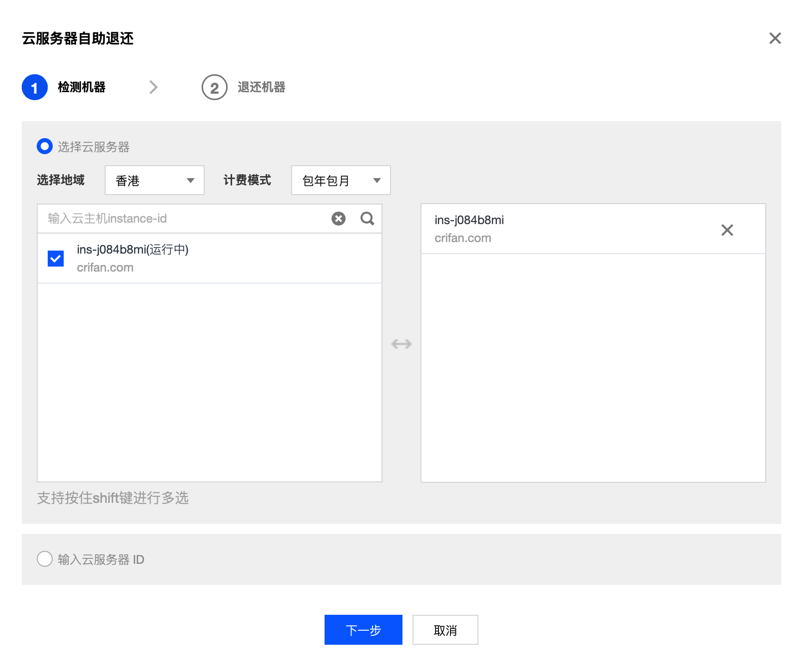
Task: Clear the instance-id search field
Action: [338, 219]
